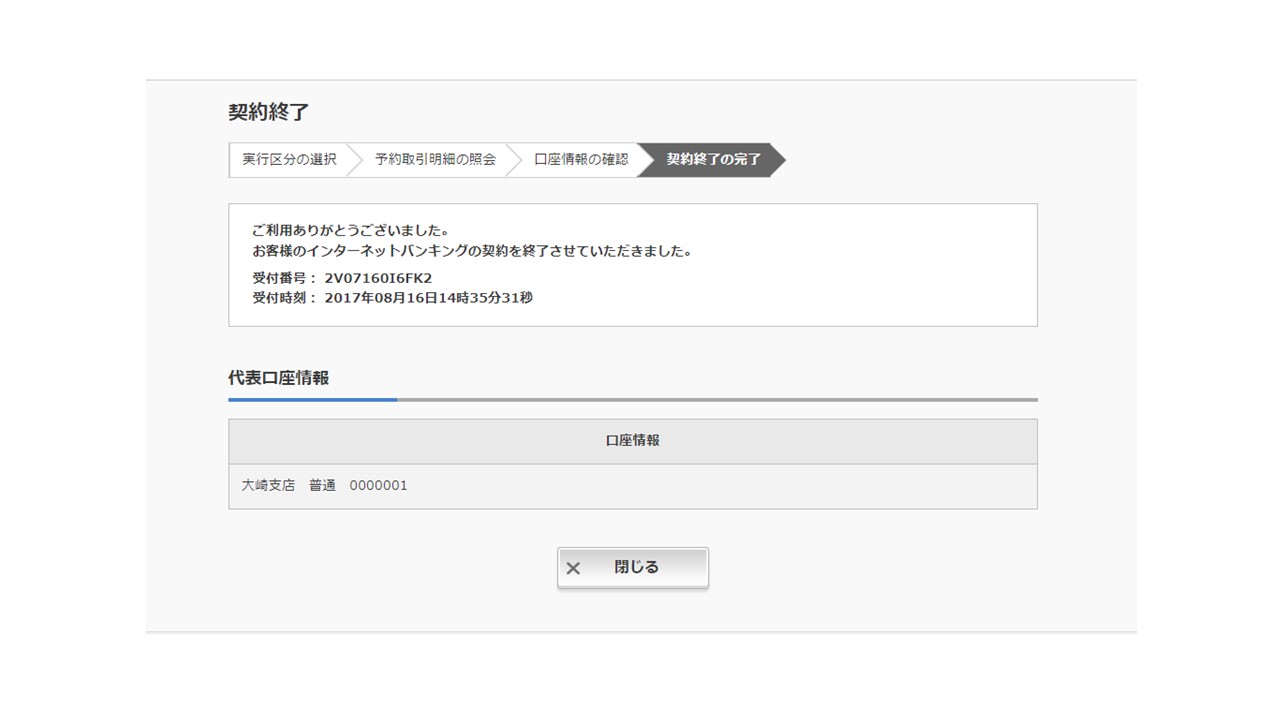The image size is (1280, 720).
Task: Click the X icon on the close button
Action: [573, 568]
